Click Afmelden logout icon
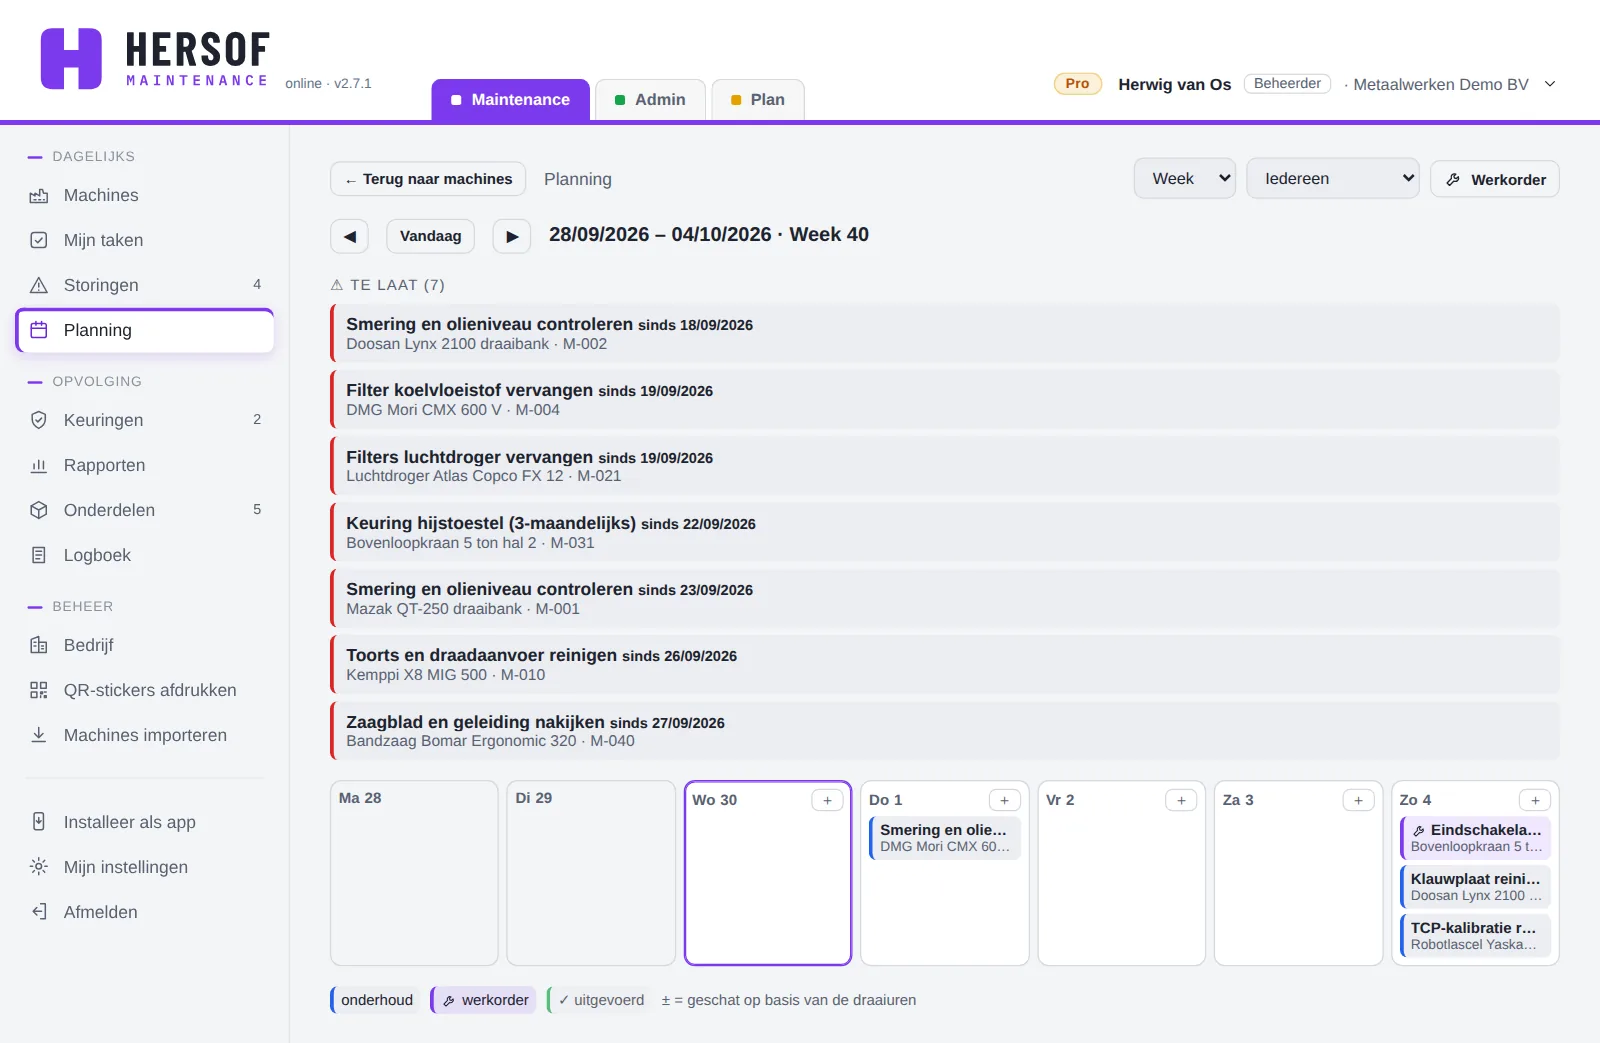This screenshot has height=1043, width=1600. tap(39, 912)
